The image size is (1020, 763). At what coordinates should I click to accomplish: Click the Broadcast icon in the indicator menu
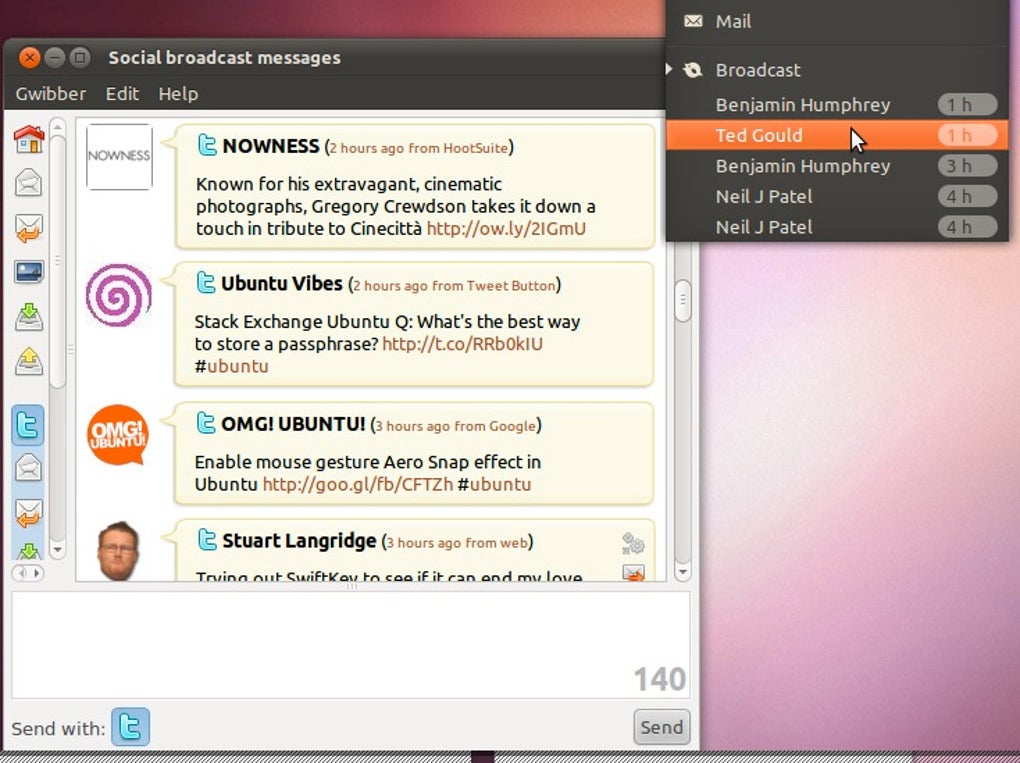[693, 70]
